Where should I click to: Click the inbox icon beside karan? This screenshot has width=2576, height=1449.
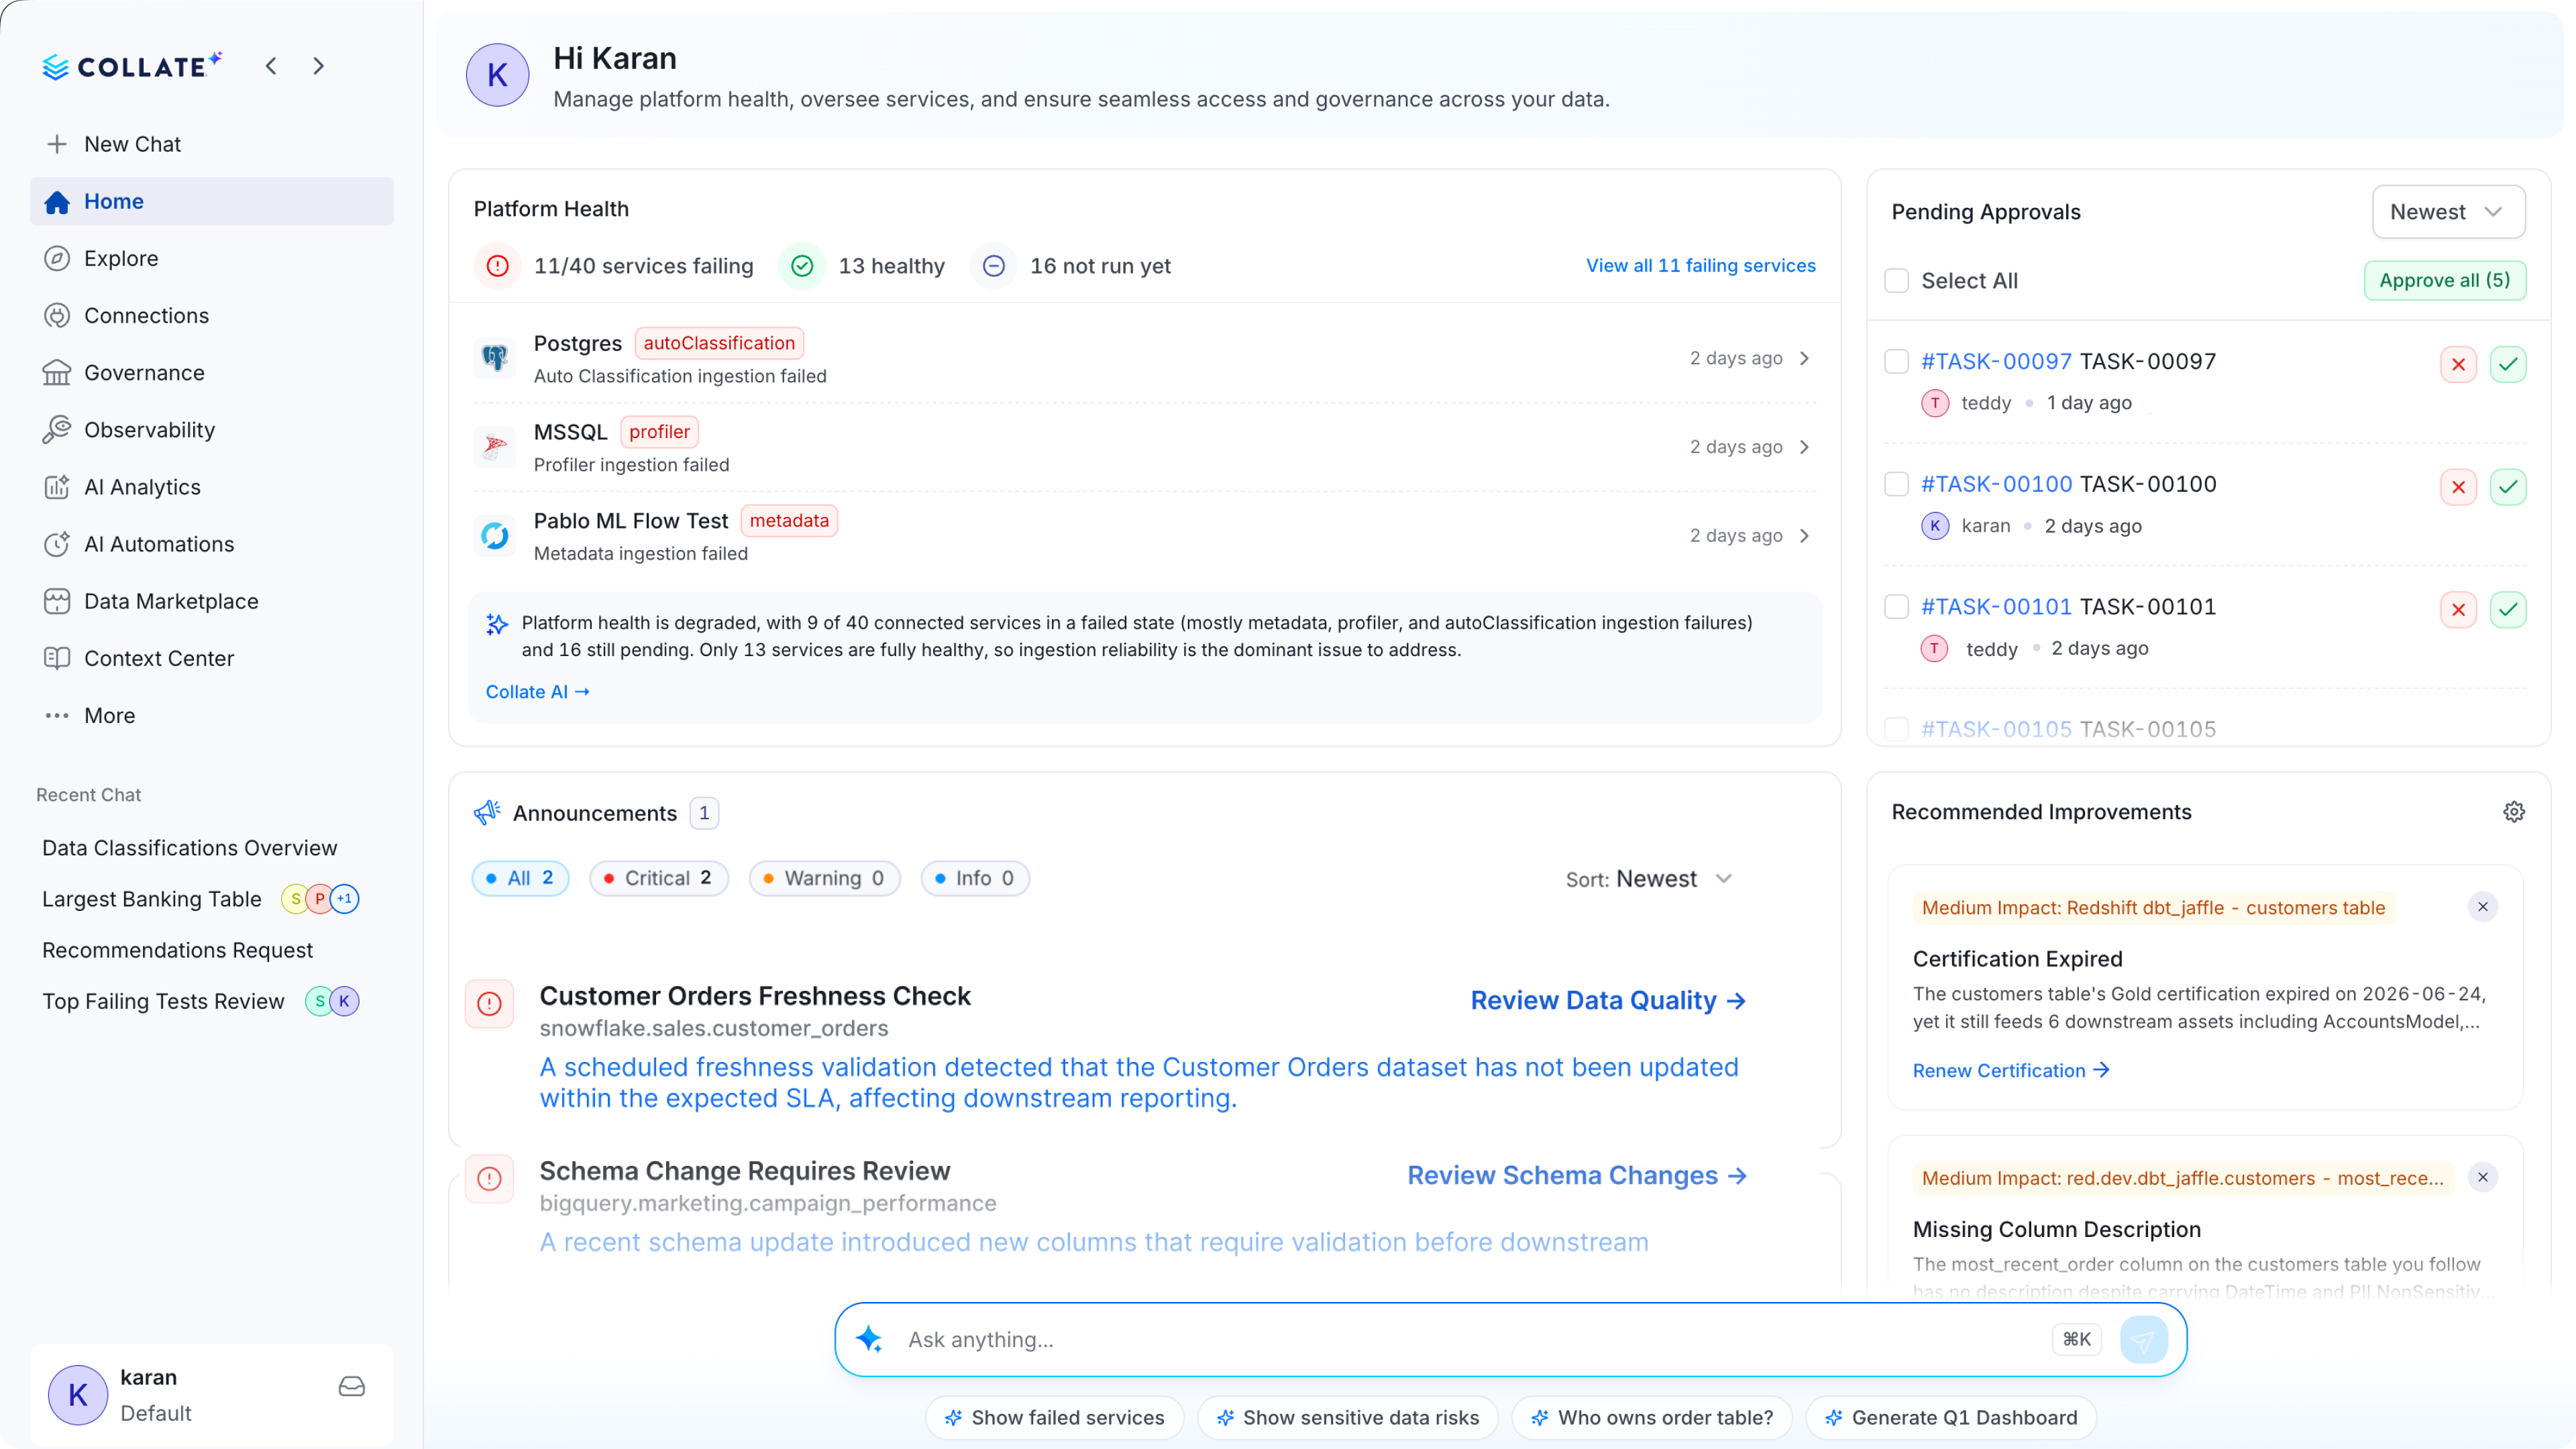[352, 1386]
